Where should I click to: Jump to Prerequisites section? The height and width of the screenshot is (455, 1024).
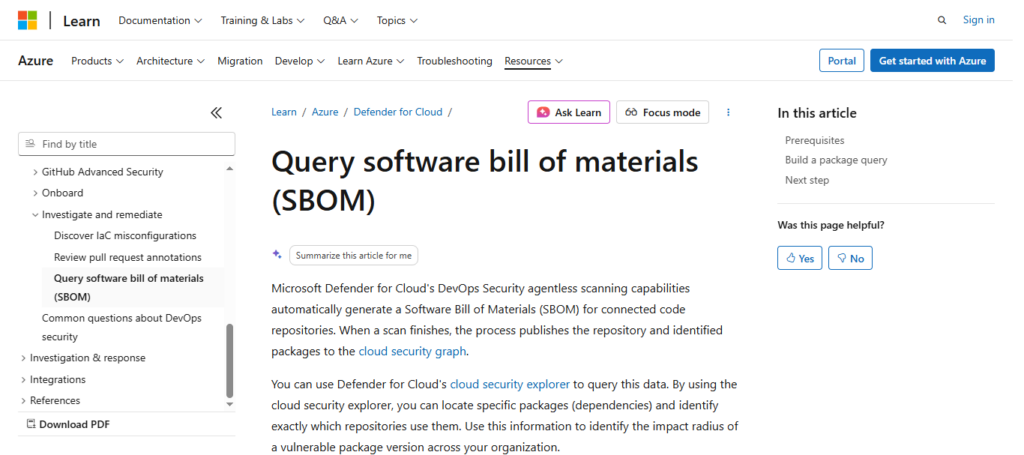point(814,140)
